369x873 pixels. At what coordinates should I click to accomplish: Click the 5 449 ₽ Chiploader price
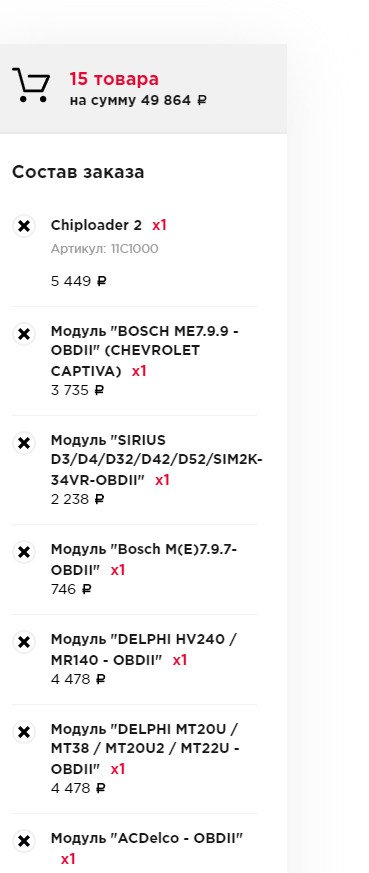pos(78,281)
